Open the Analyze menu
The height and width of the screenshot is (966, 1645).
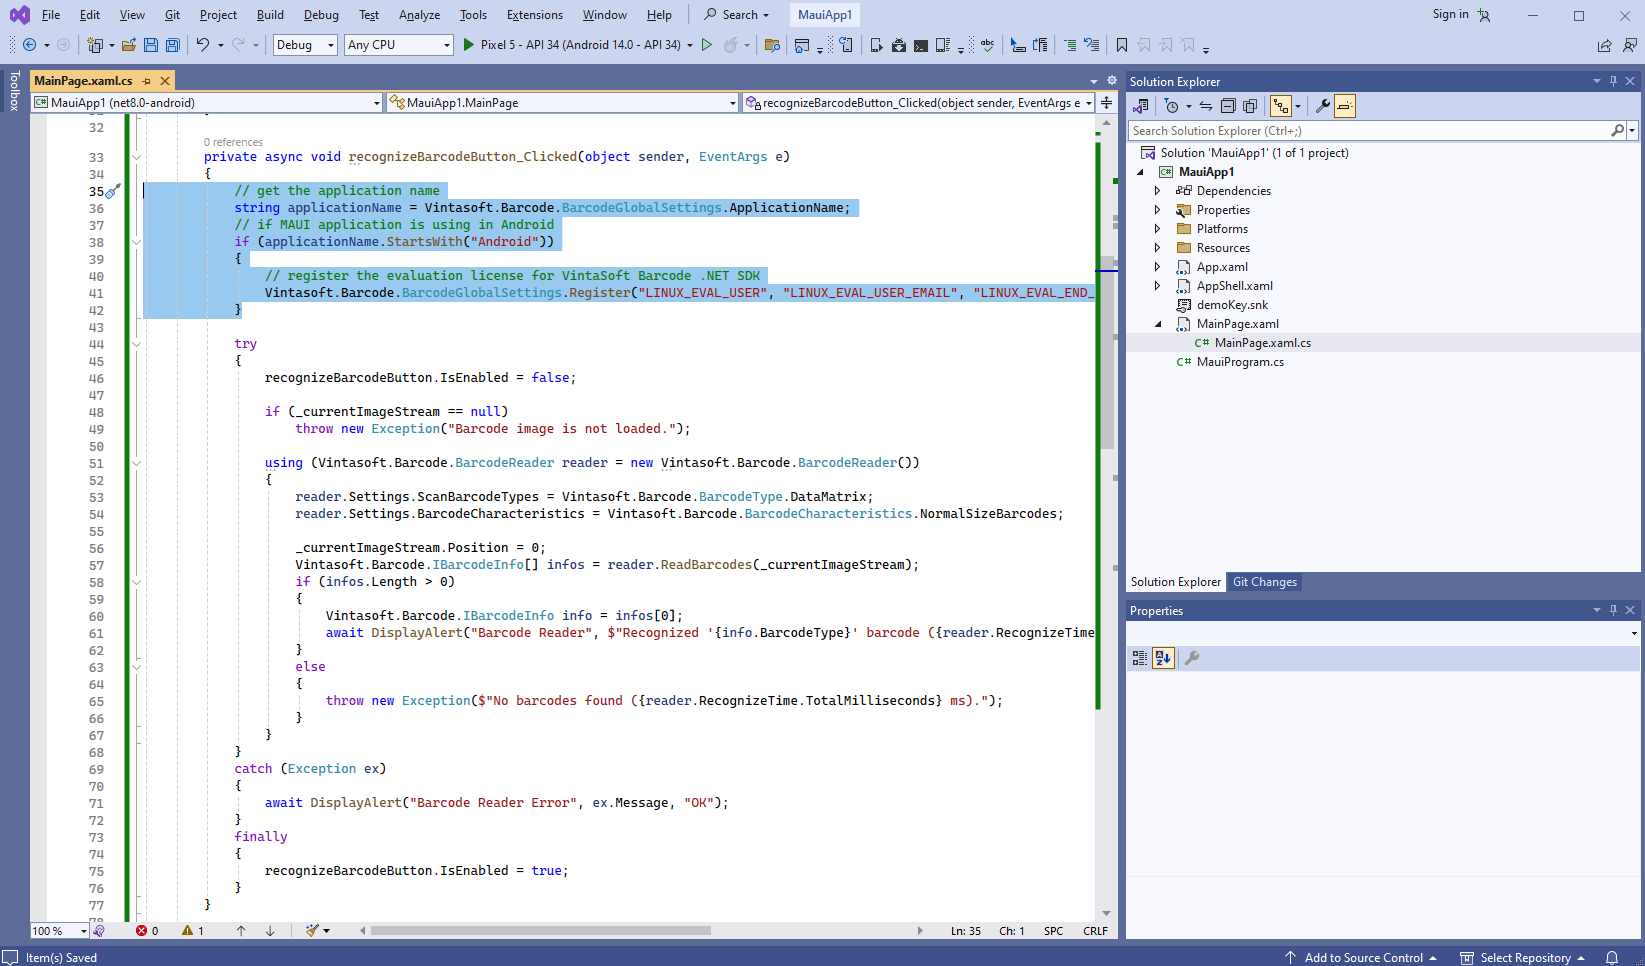(x=419, y=15)
